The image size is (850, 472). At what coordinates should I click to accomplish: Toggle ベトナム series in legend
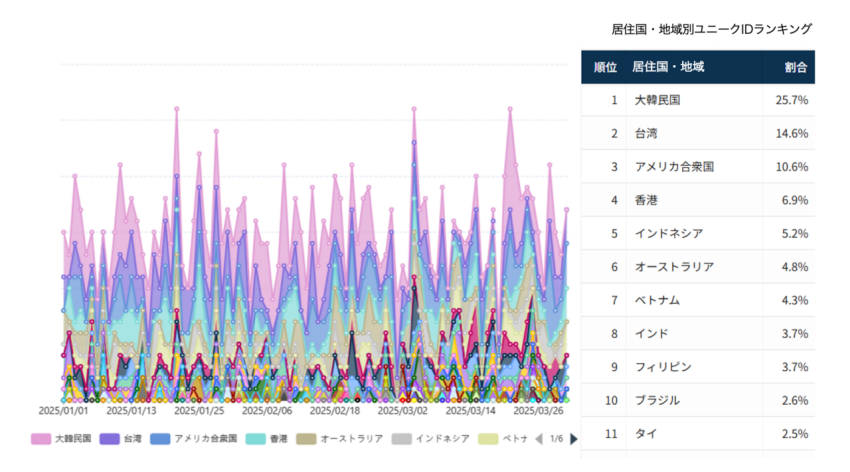pyautogui.click(x=503, y=439)
